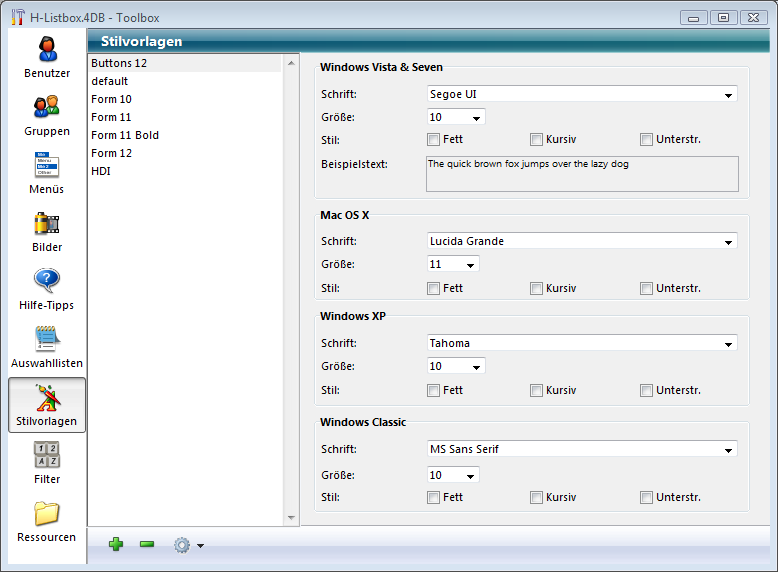This screenshot has width=778, height=572.
Task: Open the gear actions dropdown menu
Action: pos(188,545)
